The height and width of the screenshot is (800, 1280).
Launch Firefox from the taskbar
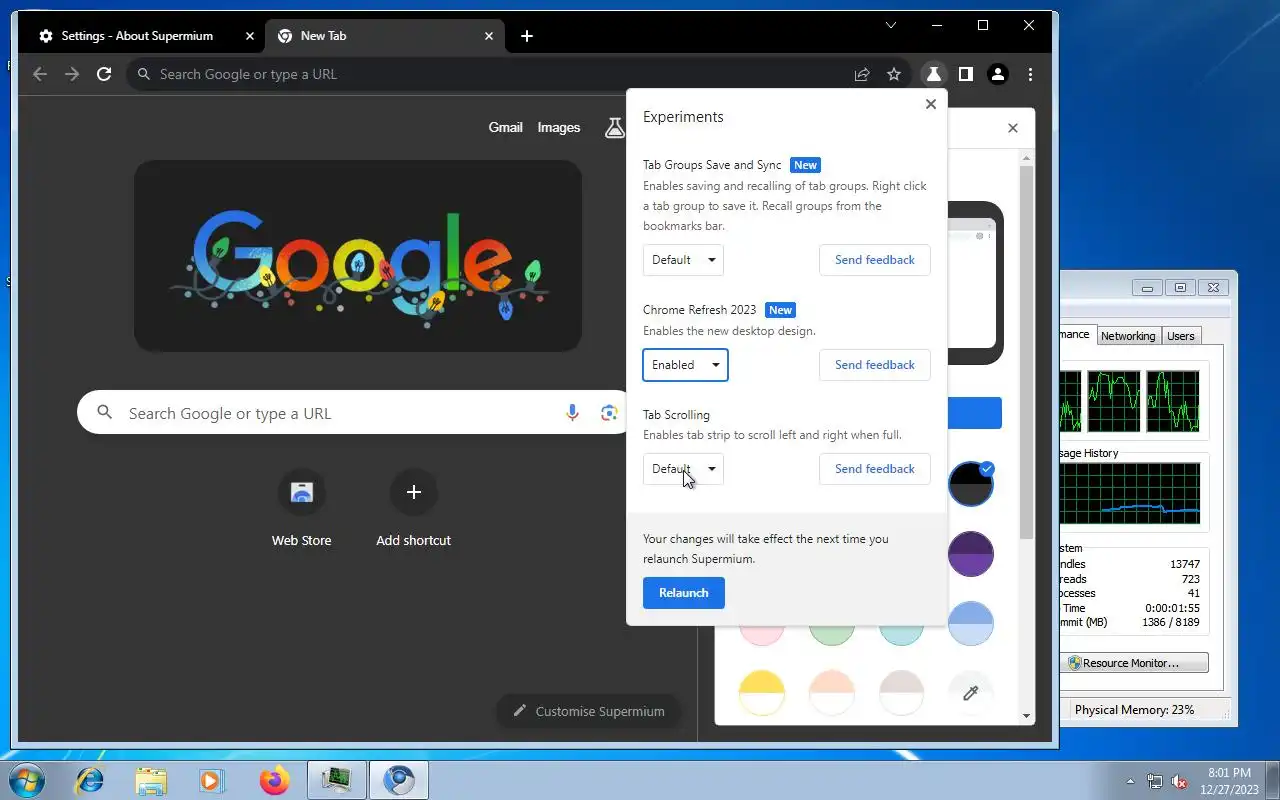click(274, 780)
